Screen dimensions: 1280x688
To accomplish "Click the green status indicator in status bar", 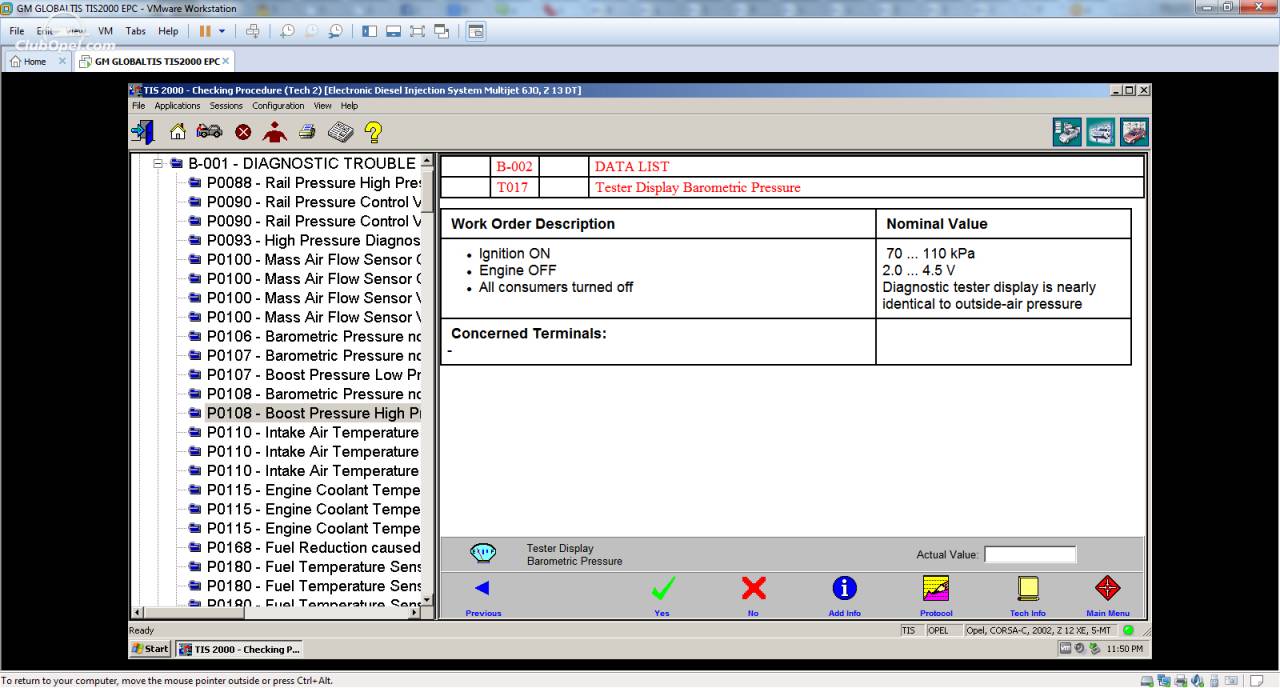I will [1129, 630].
